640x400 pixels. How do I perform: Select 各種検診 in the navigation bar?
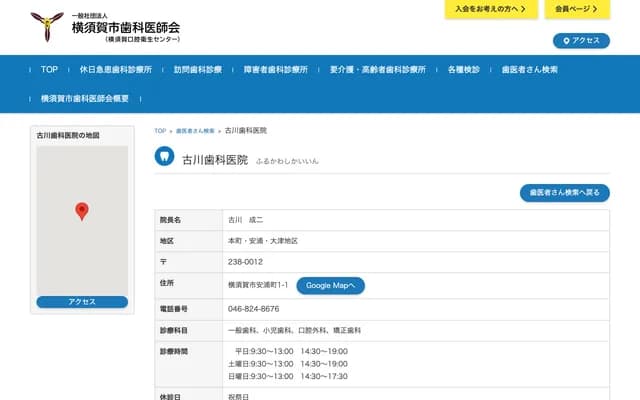pyautogui.click(x=464, y=71)
